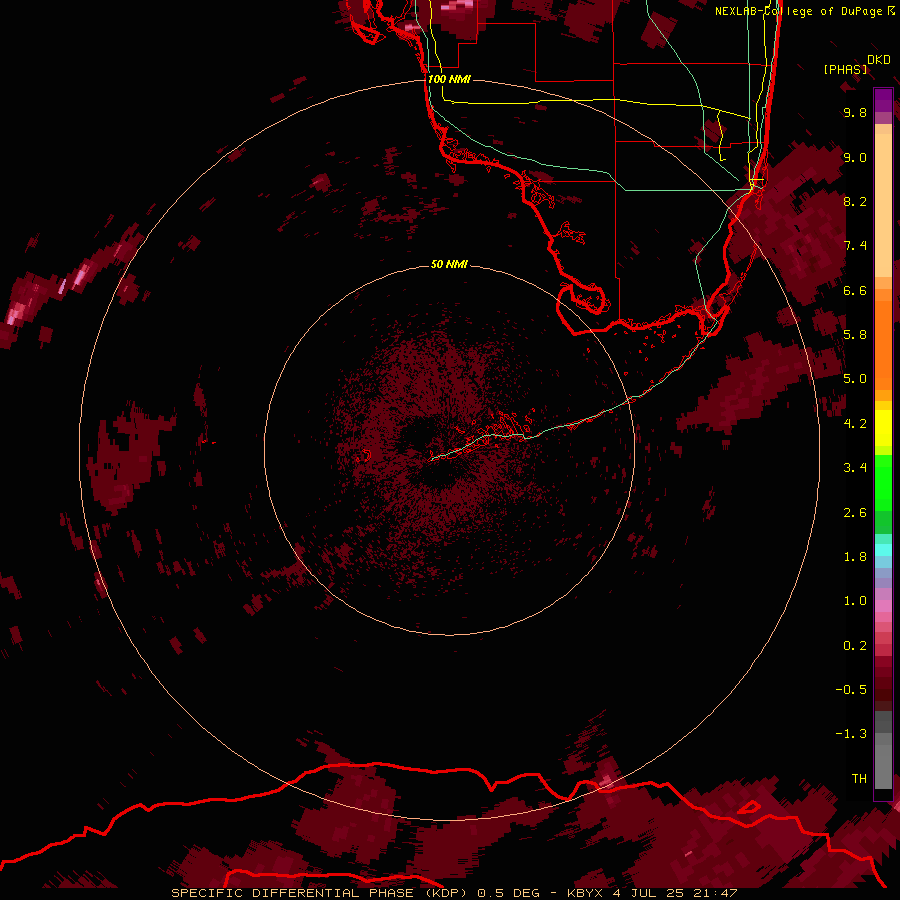Pick the purple segment at the top of the color bar
Viewport: 900px width, 900px height.
tap(883, 100)
